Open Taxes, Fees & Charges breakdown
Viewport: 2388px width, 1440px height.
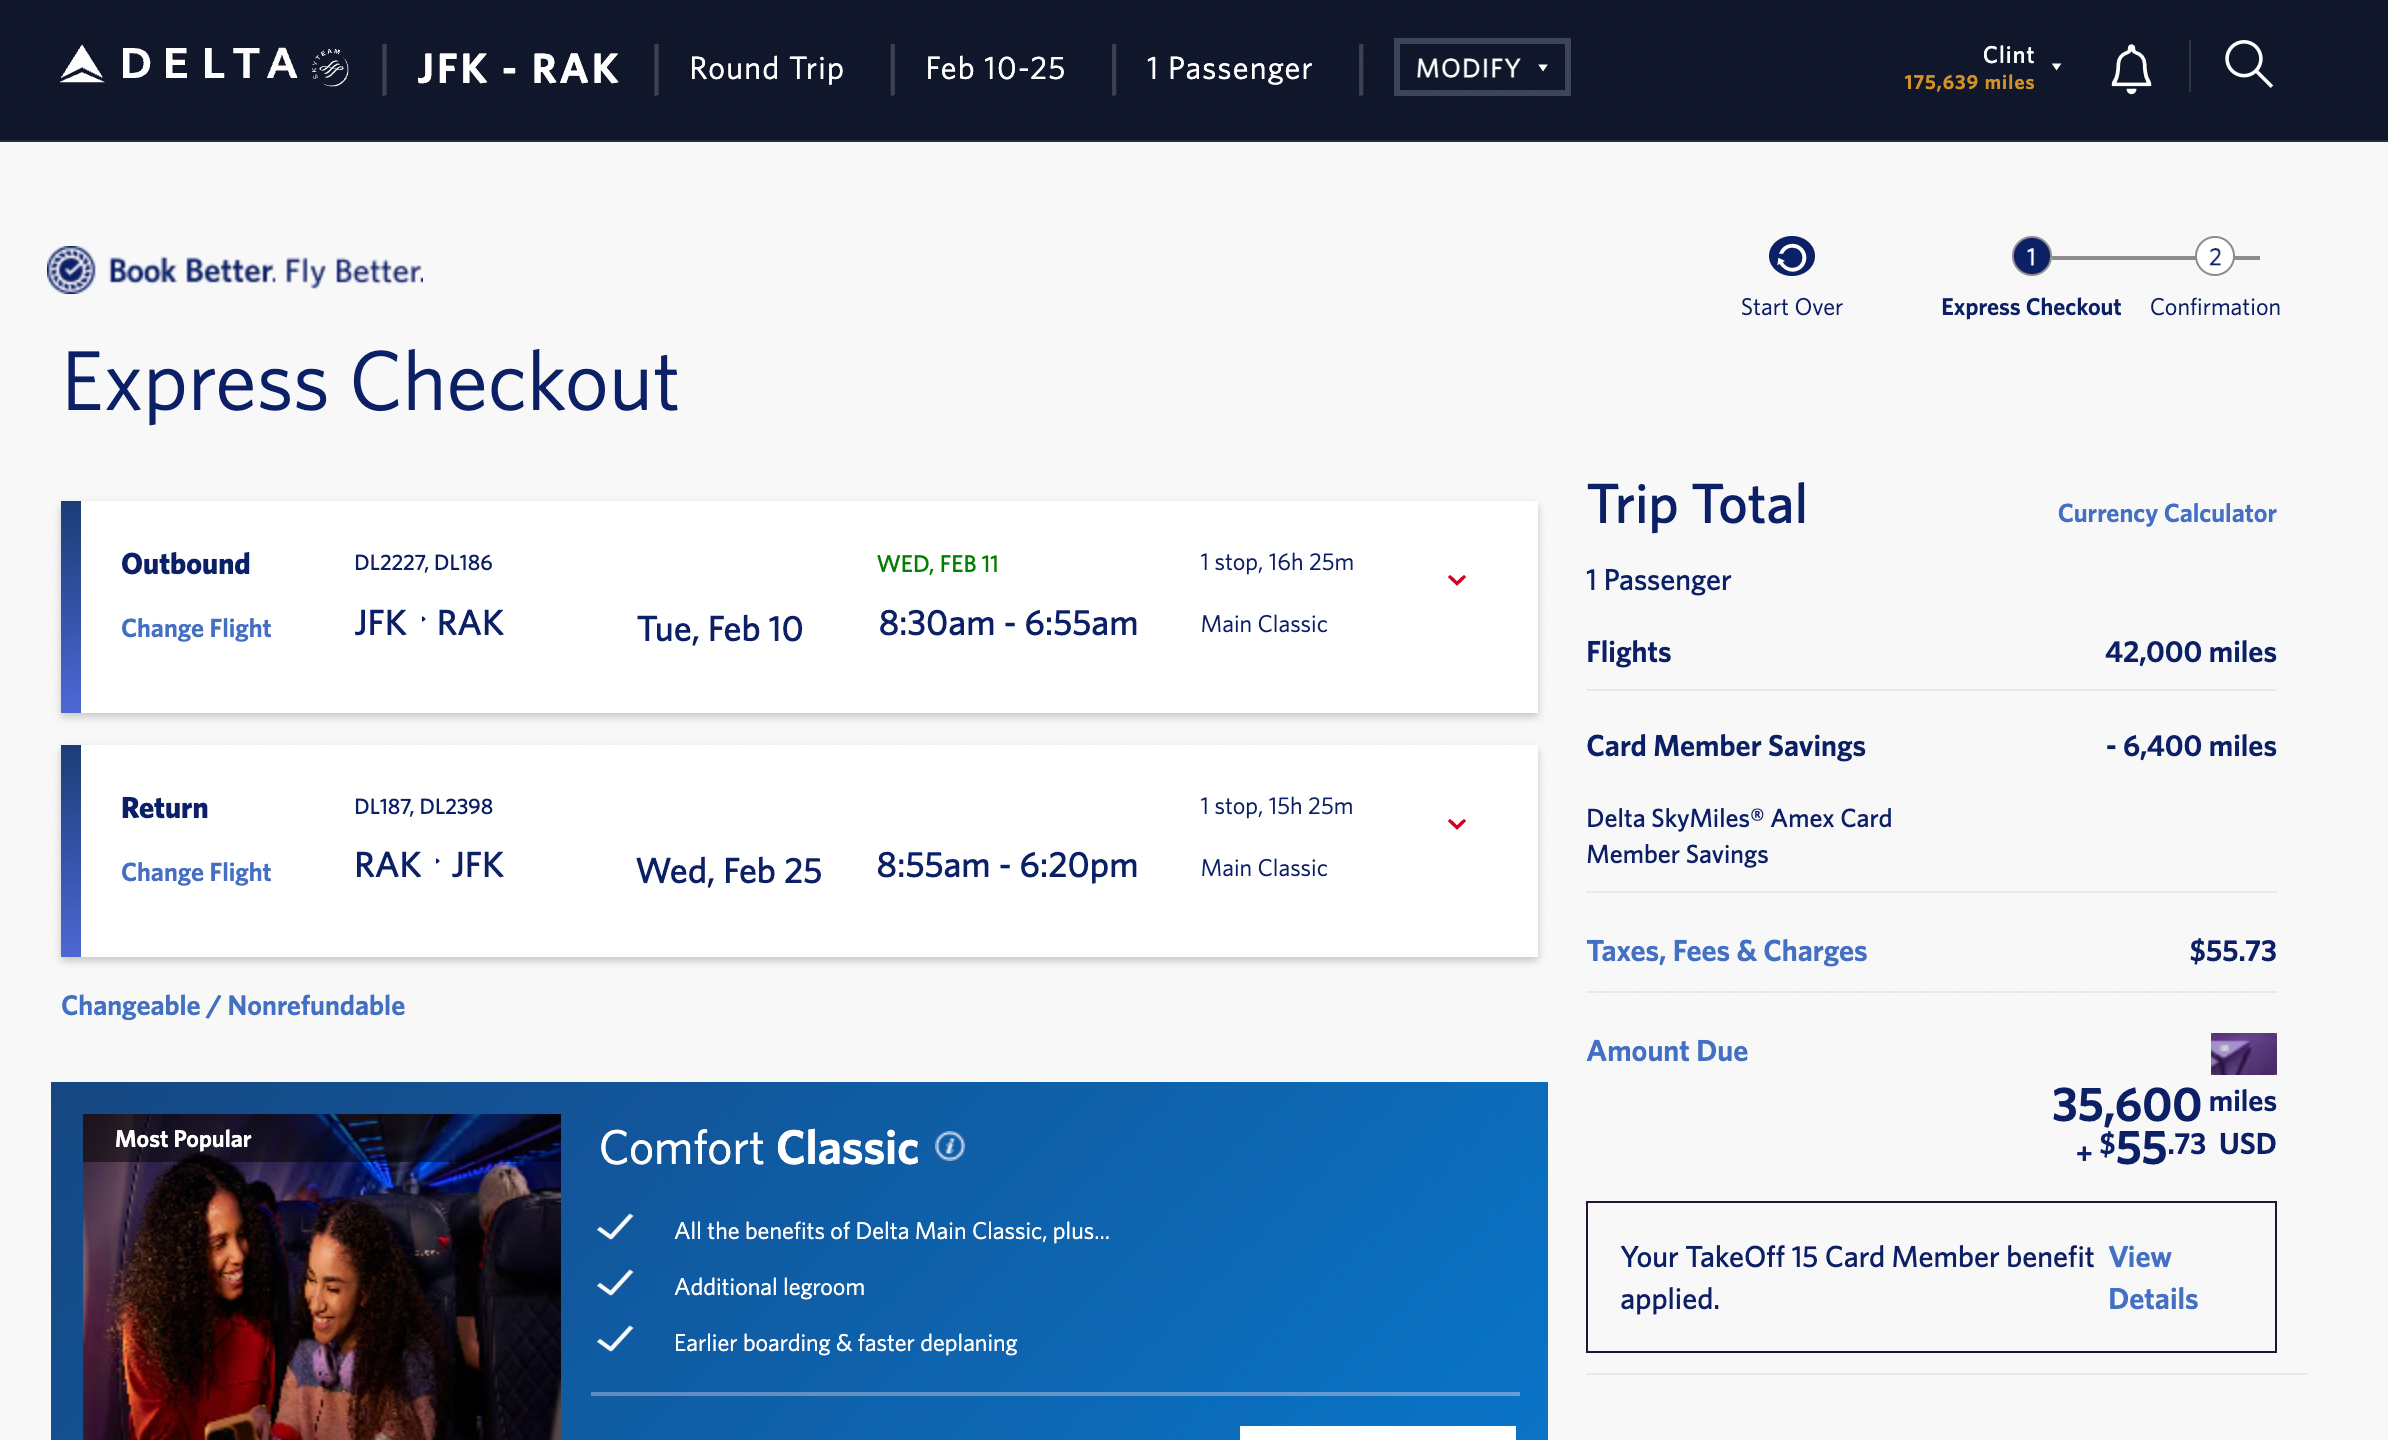pyautogui.click(x=1726, y=950)
